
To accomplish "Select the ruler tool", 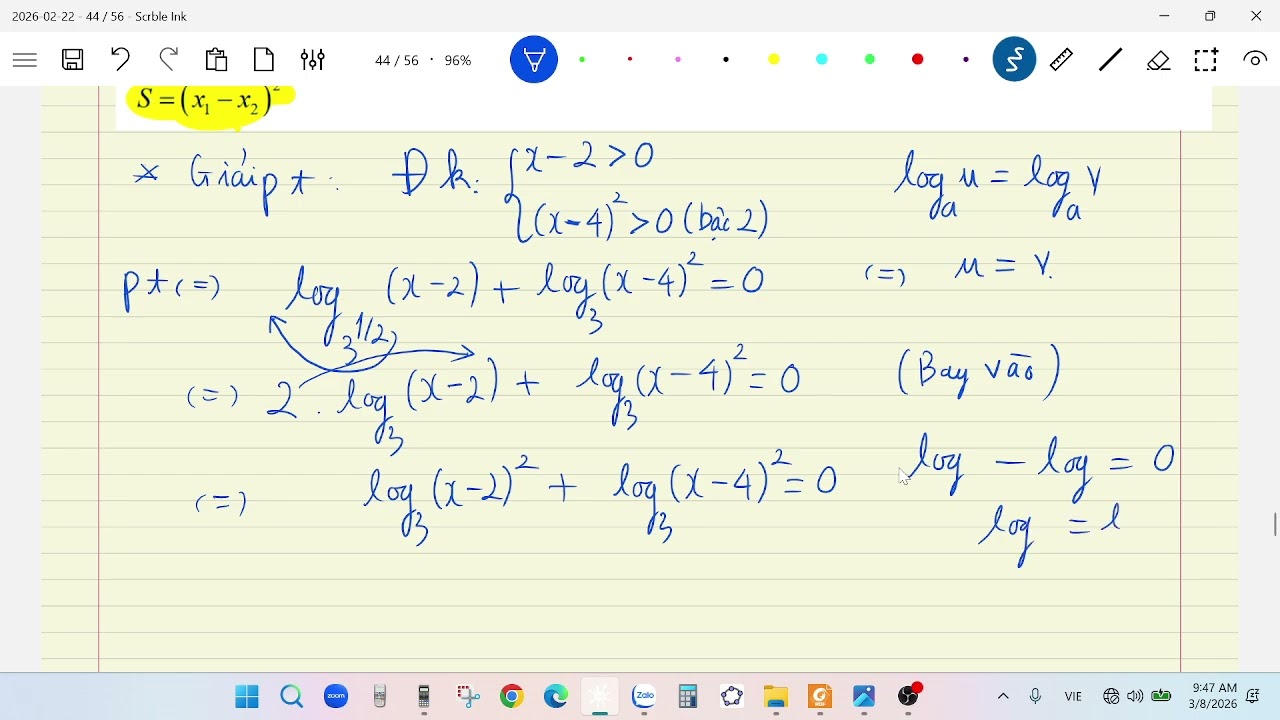I will point(1062,60).
